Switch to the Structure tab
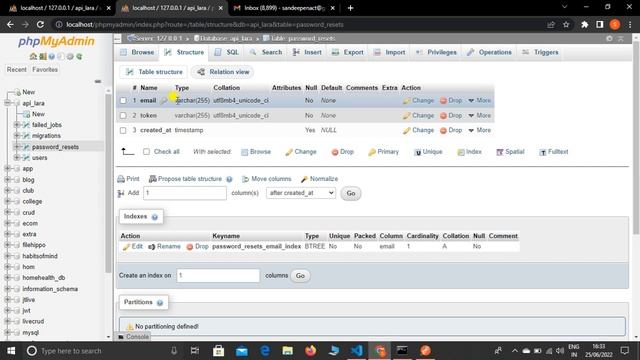This screenshot has height=360, width=640. tap(184, 52)
